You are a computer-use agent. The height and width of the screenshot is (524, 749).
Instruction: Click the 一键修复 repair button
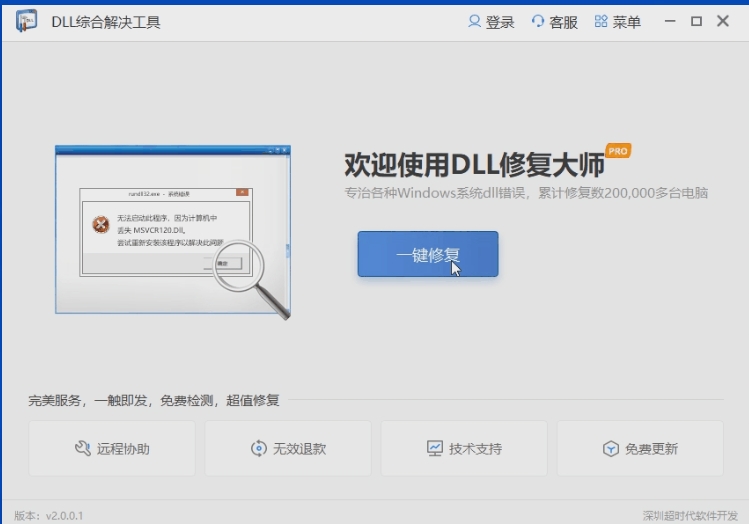pos(428,254)
